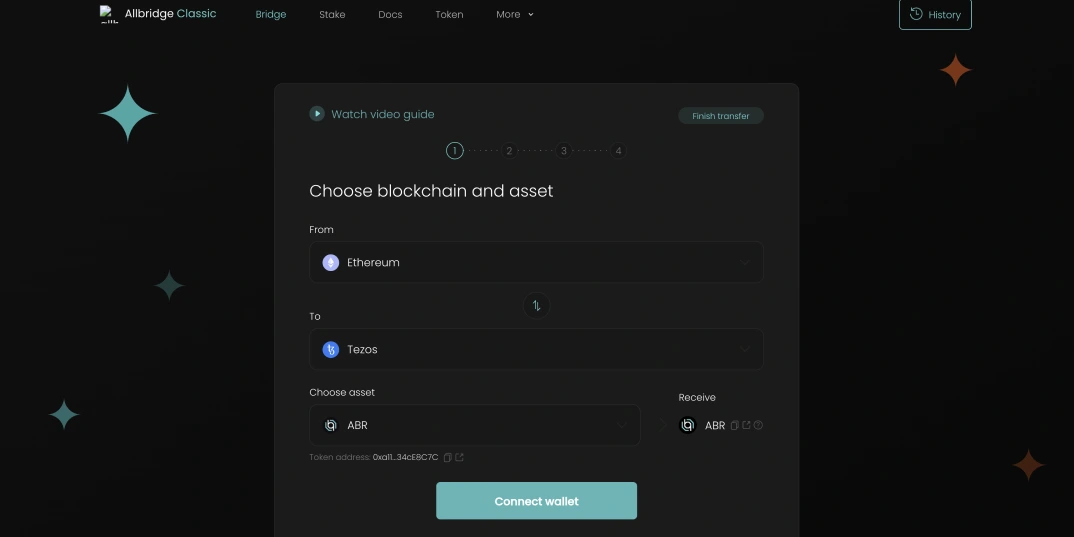
Task: Copy the source token address
Action: pyautogui.click(x=447, y=457)
